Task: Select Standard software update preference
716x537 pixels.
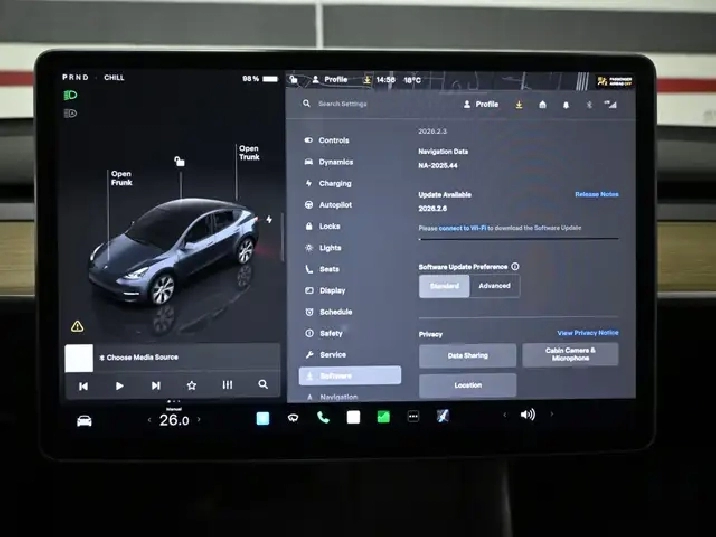Action: 444,286
